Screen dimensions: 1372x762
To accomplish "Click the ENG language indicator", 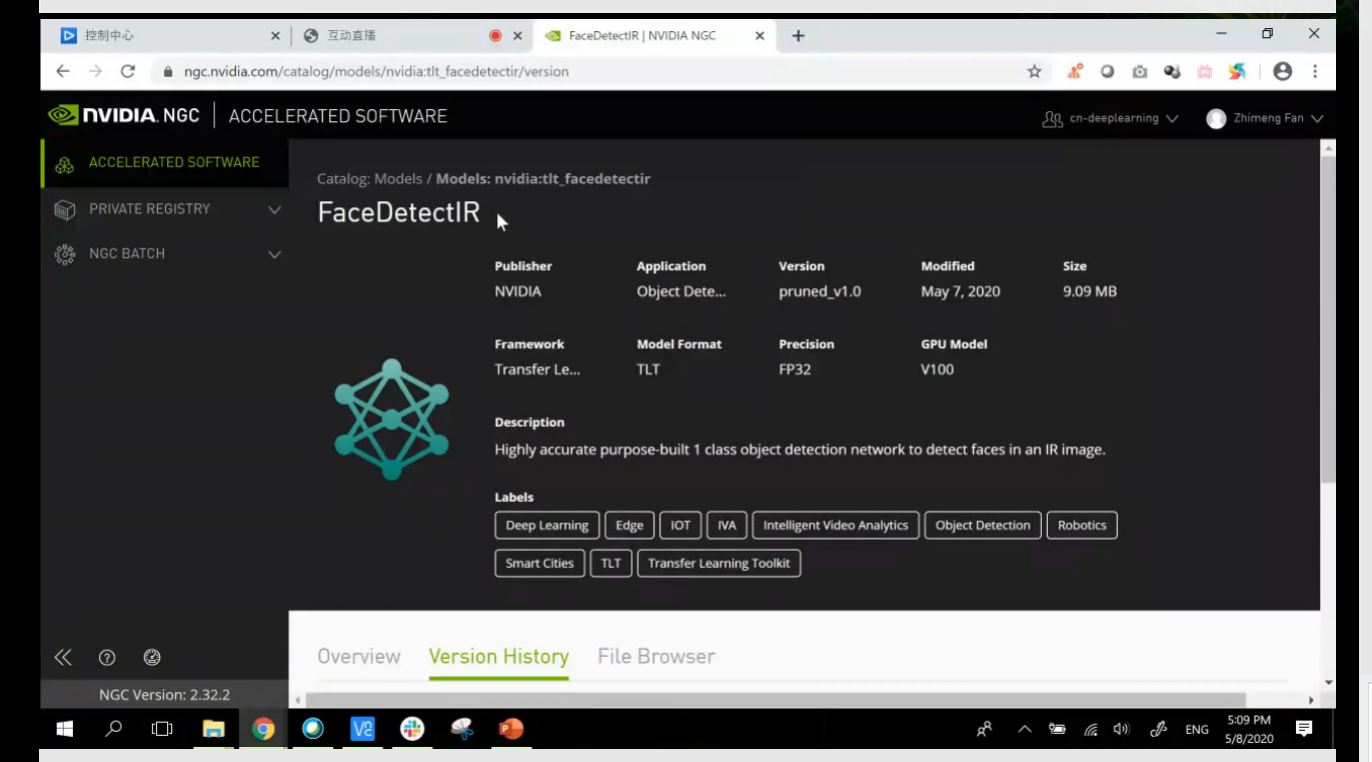I will (x=1196, y=730).
